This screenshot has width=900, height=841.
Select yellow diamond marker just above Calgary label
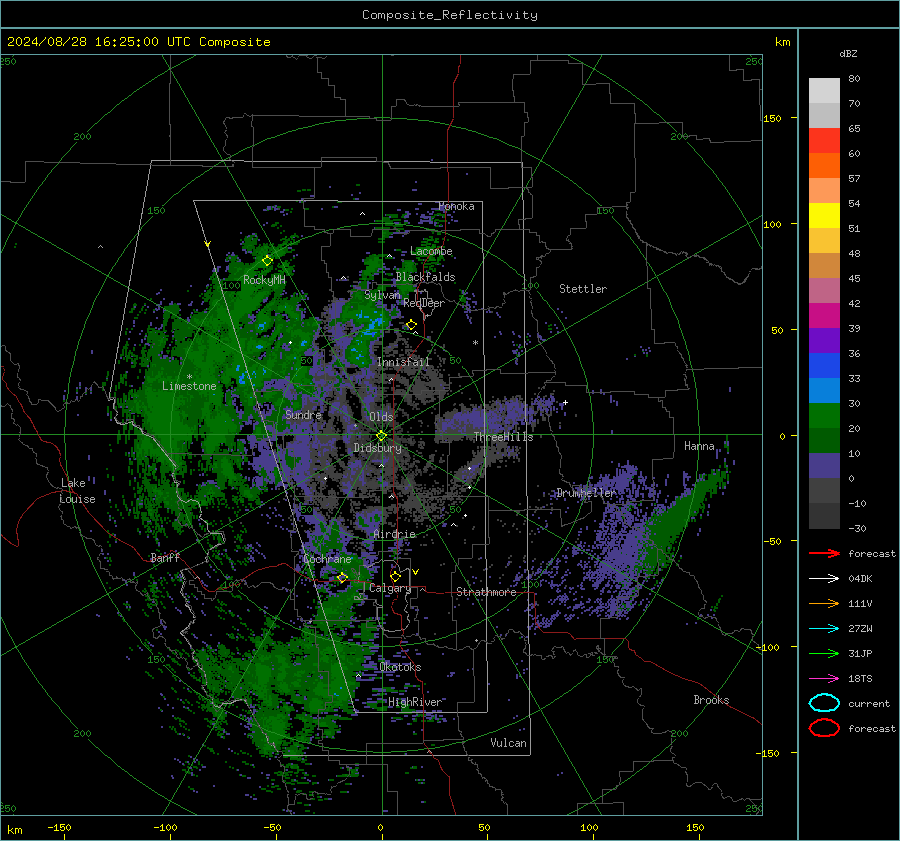[x=395, y=576]
